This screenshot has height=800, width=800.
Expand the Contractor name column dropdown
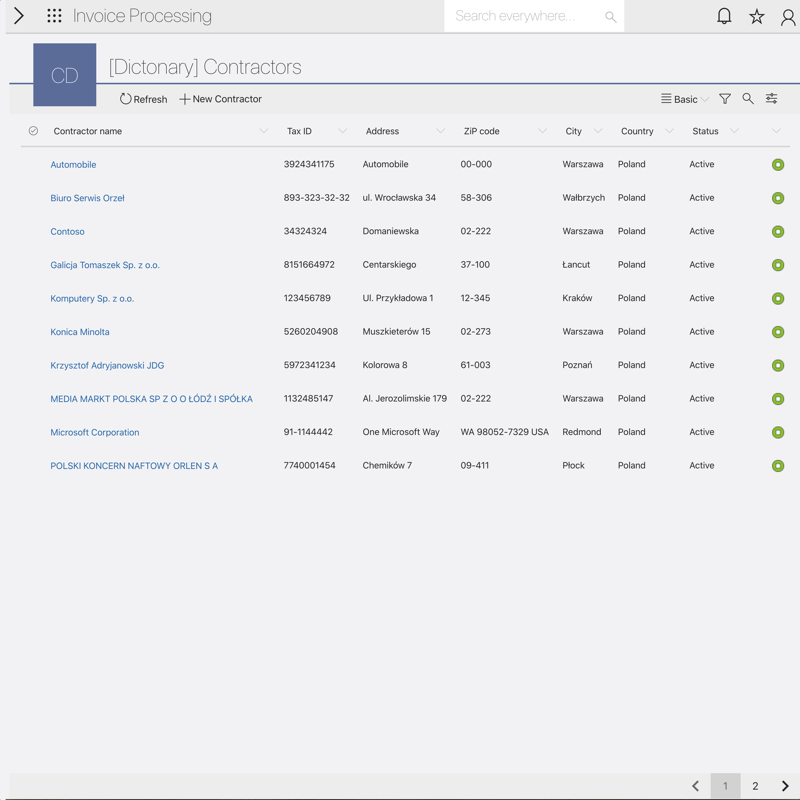click(x=264, y=131)
